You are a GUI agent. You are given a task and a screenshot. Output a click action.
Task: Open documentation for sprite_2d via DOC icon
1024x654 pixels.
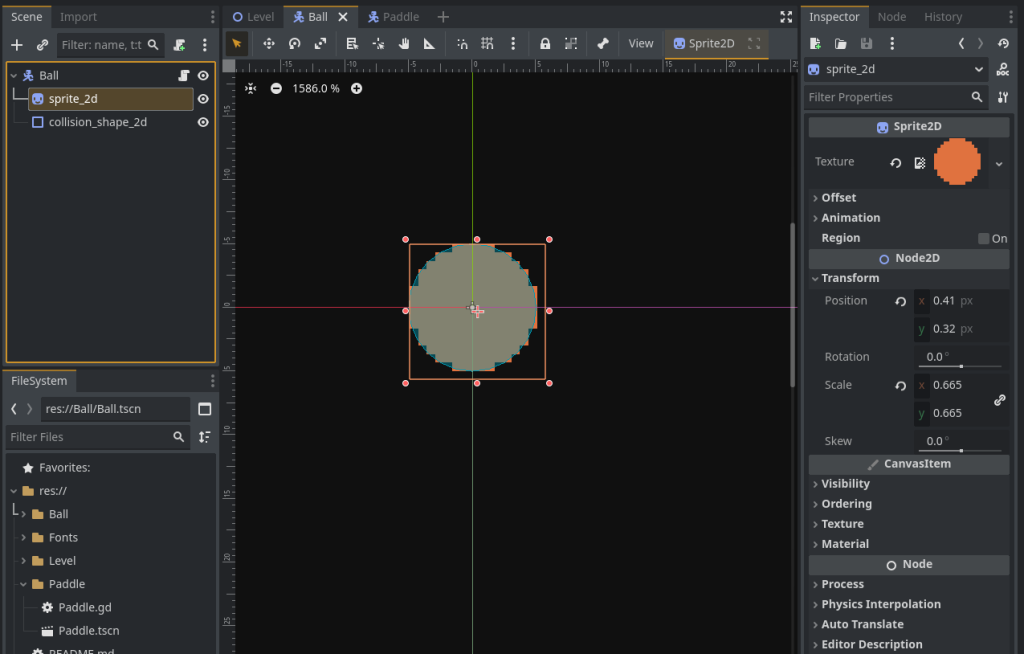pos(1002,69)
